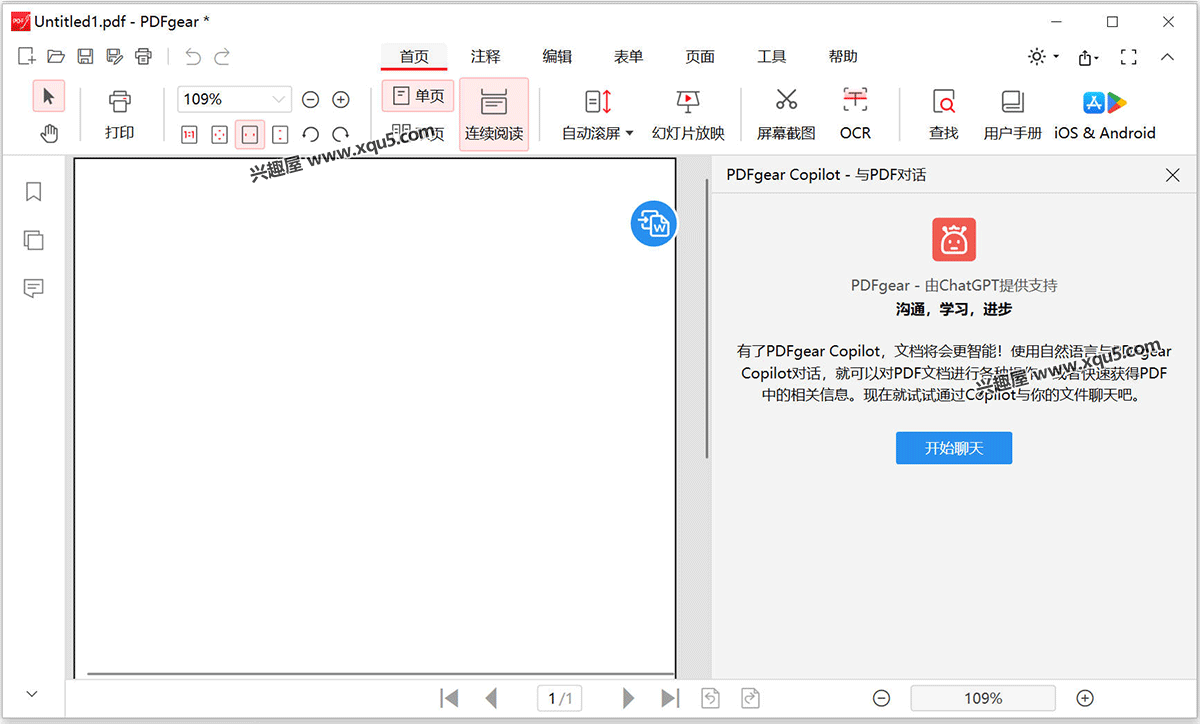Viewport: 1200px width, 724px height.
Task: Open the 页面 pages tab
Action: click(700, 57)
